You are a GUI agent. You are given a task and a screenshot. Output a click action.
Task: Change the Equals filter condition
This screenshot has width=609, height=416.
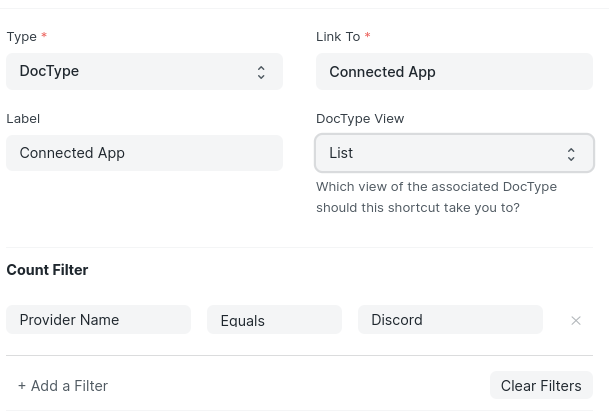(x=275, y=320)
